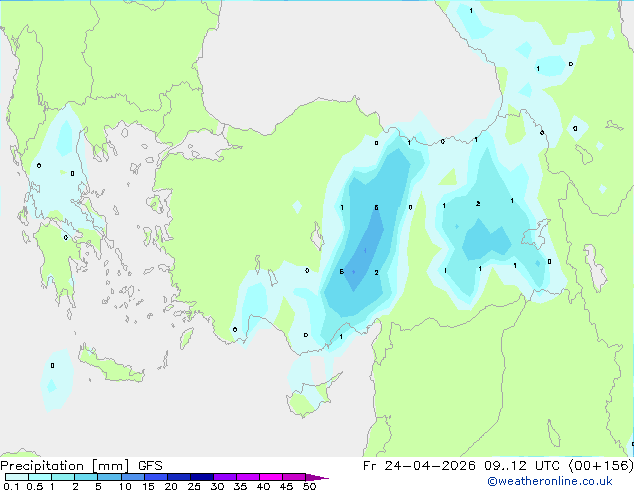Click the legend value label '35'
The image size is (634, 490).
click(240, 486)
